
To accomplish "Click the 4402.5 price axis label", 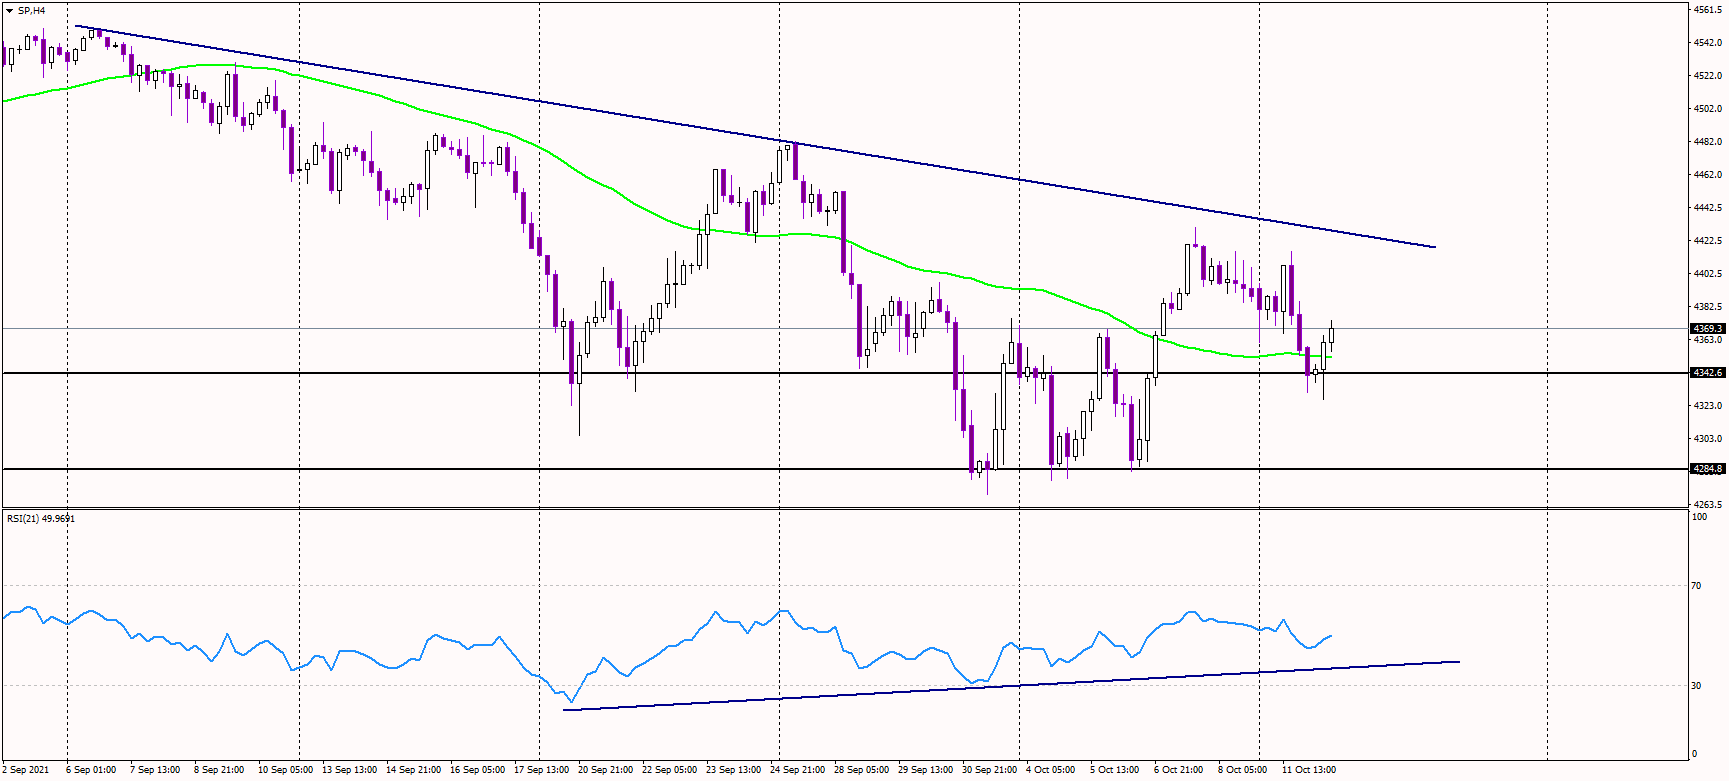I will tap(1708, 274).
